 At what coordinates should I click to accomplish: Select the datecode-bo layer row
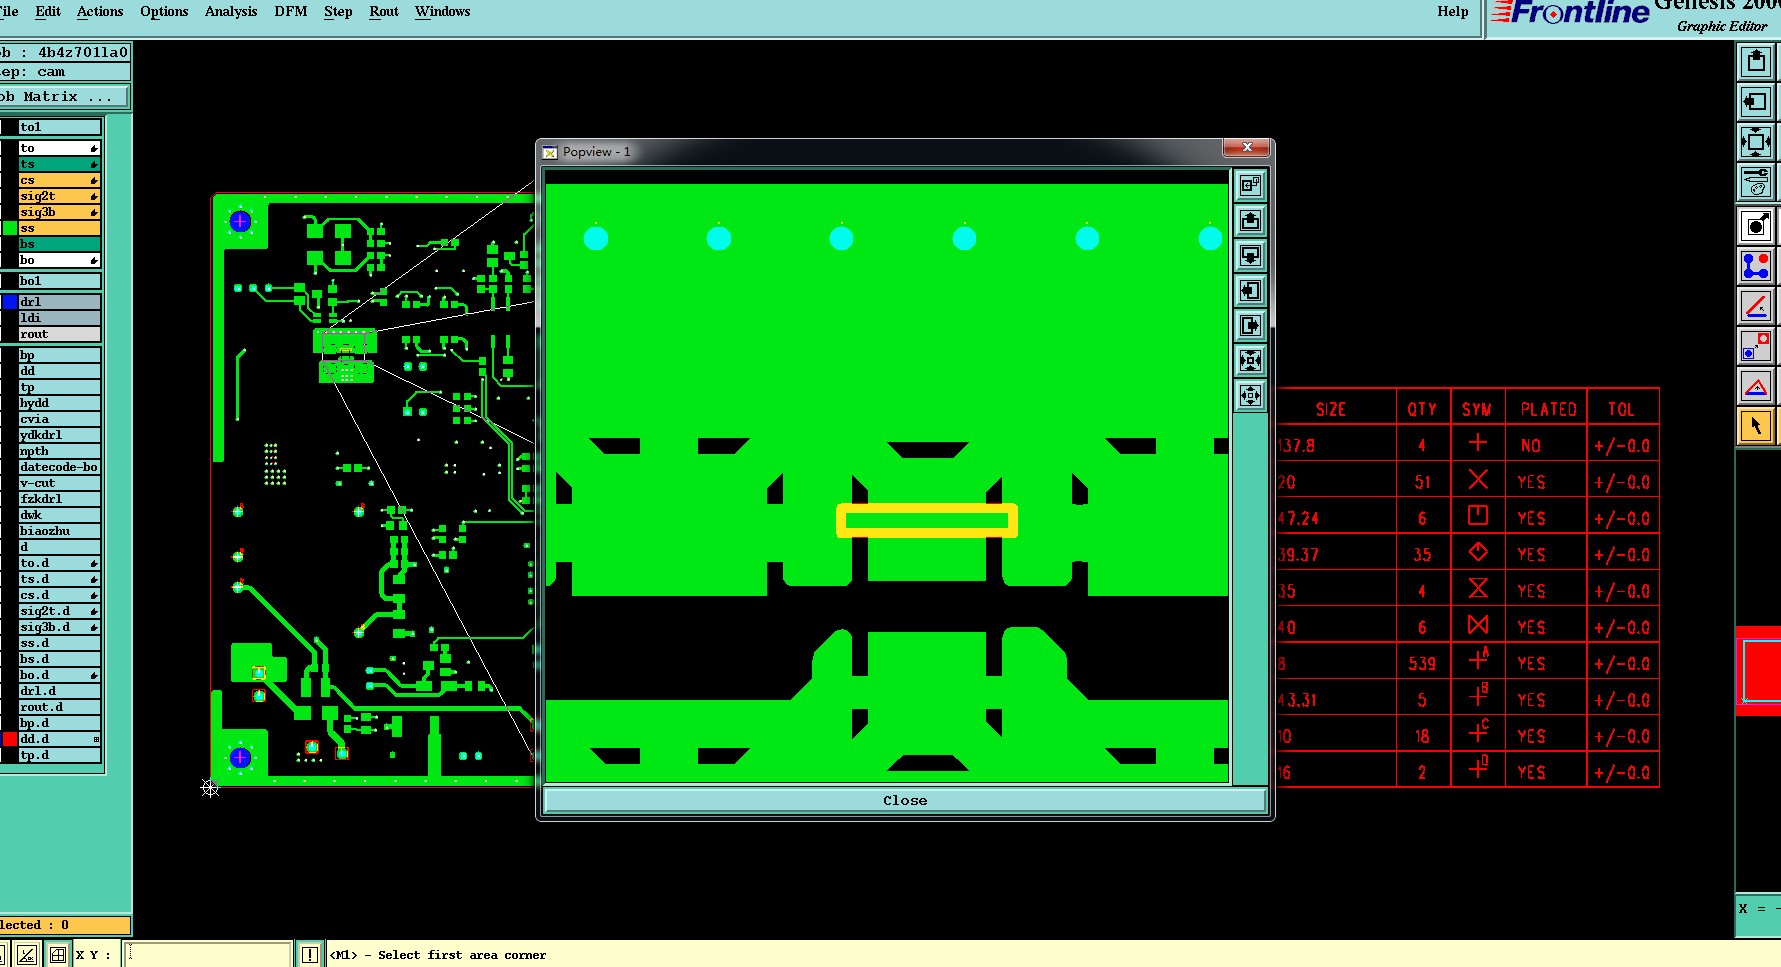point(60,467)
